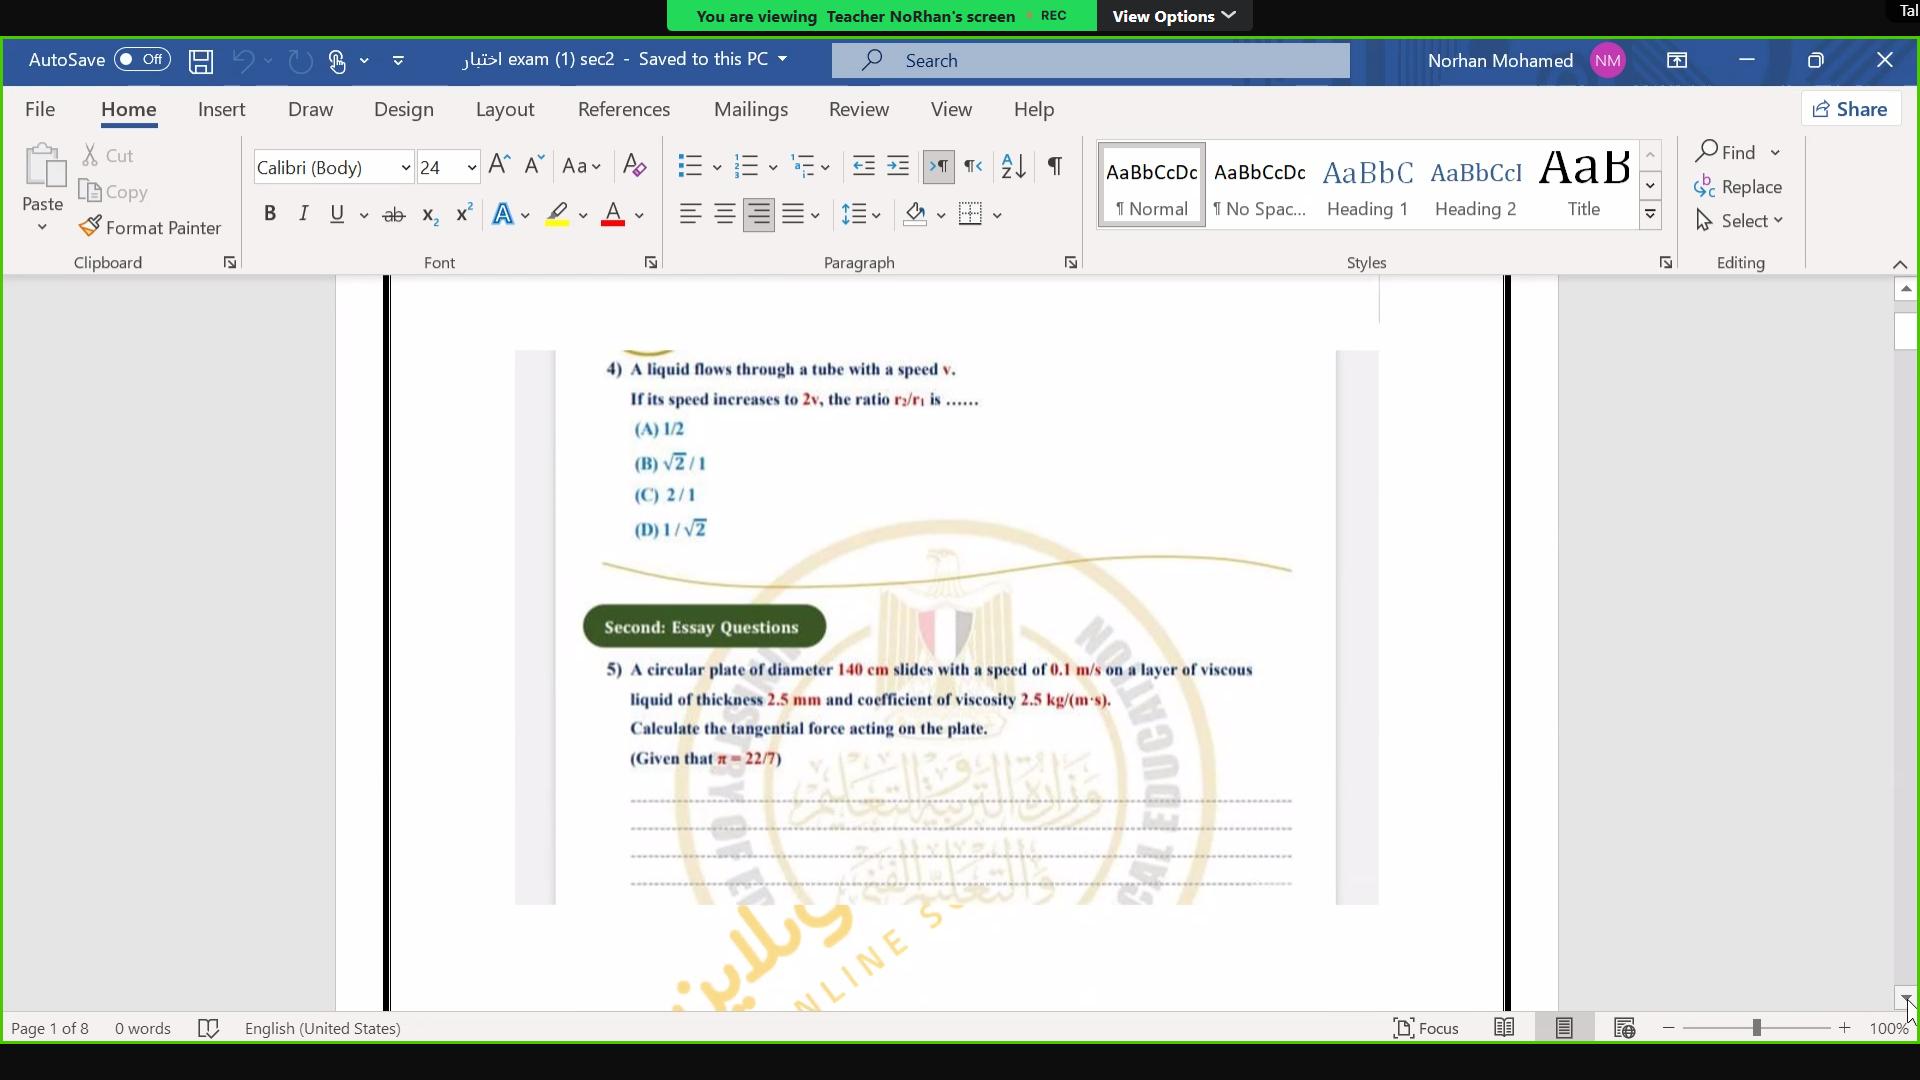Apply strikethrough formatting

[x=394, y=215]
